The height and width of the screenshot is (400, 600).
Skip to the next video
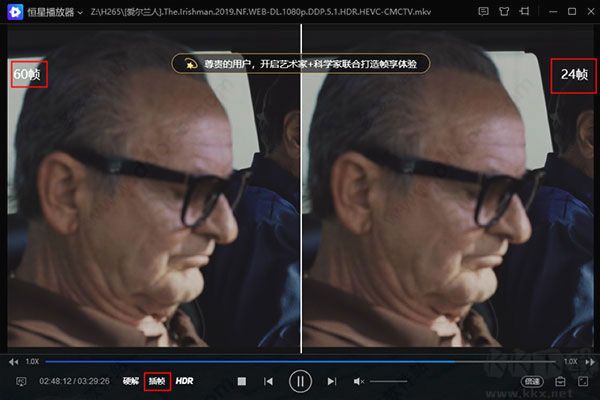click(332, 381)
